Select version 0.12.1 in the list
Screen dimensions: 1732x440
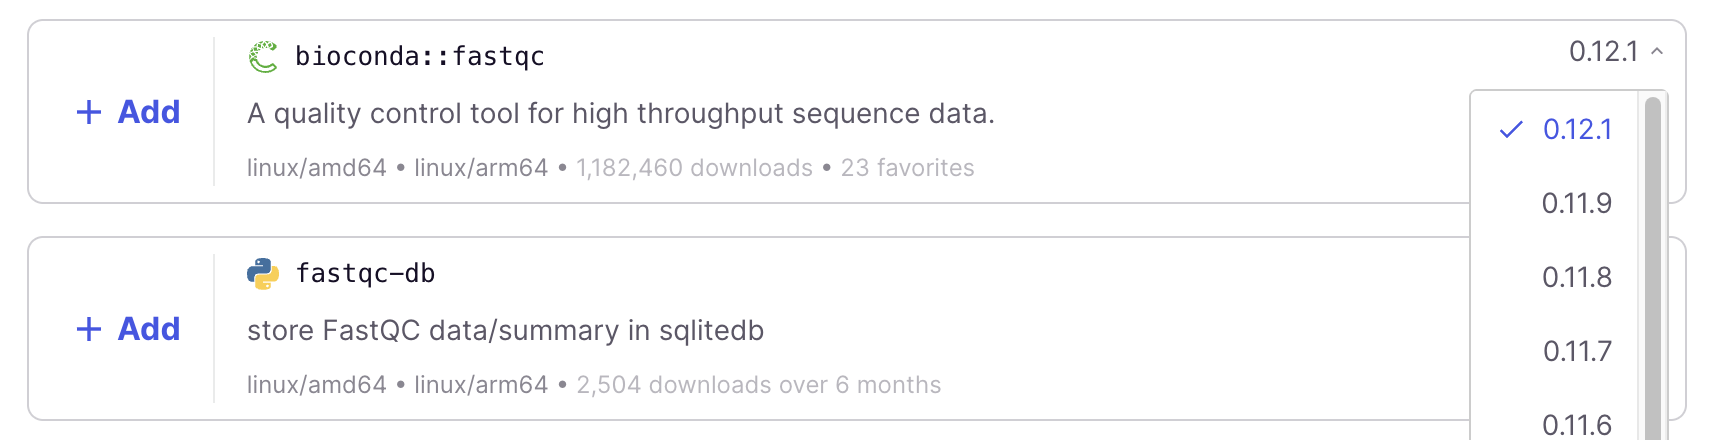click(1577, 130)
